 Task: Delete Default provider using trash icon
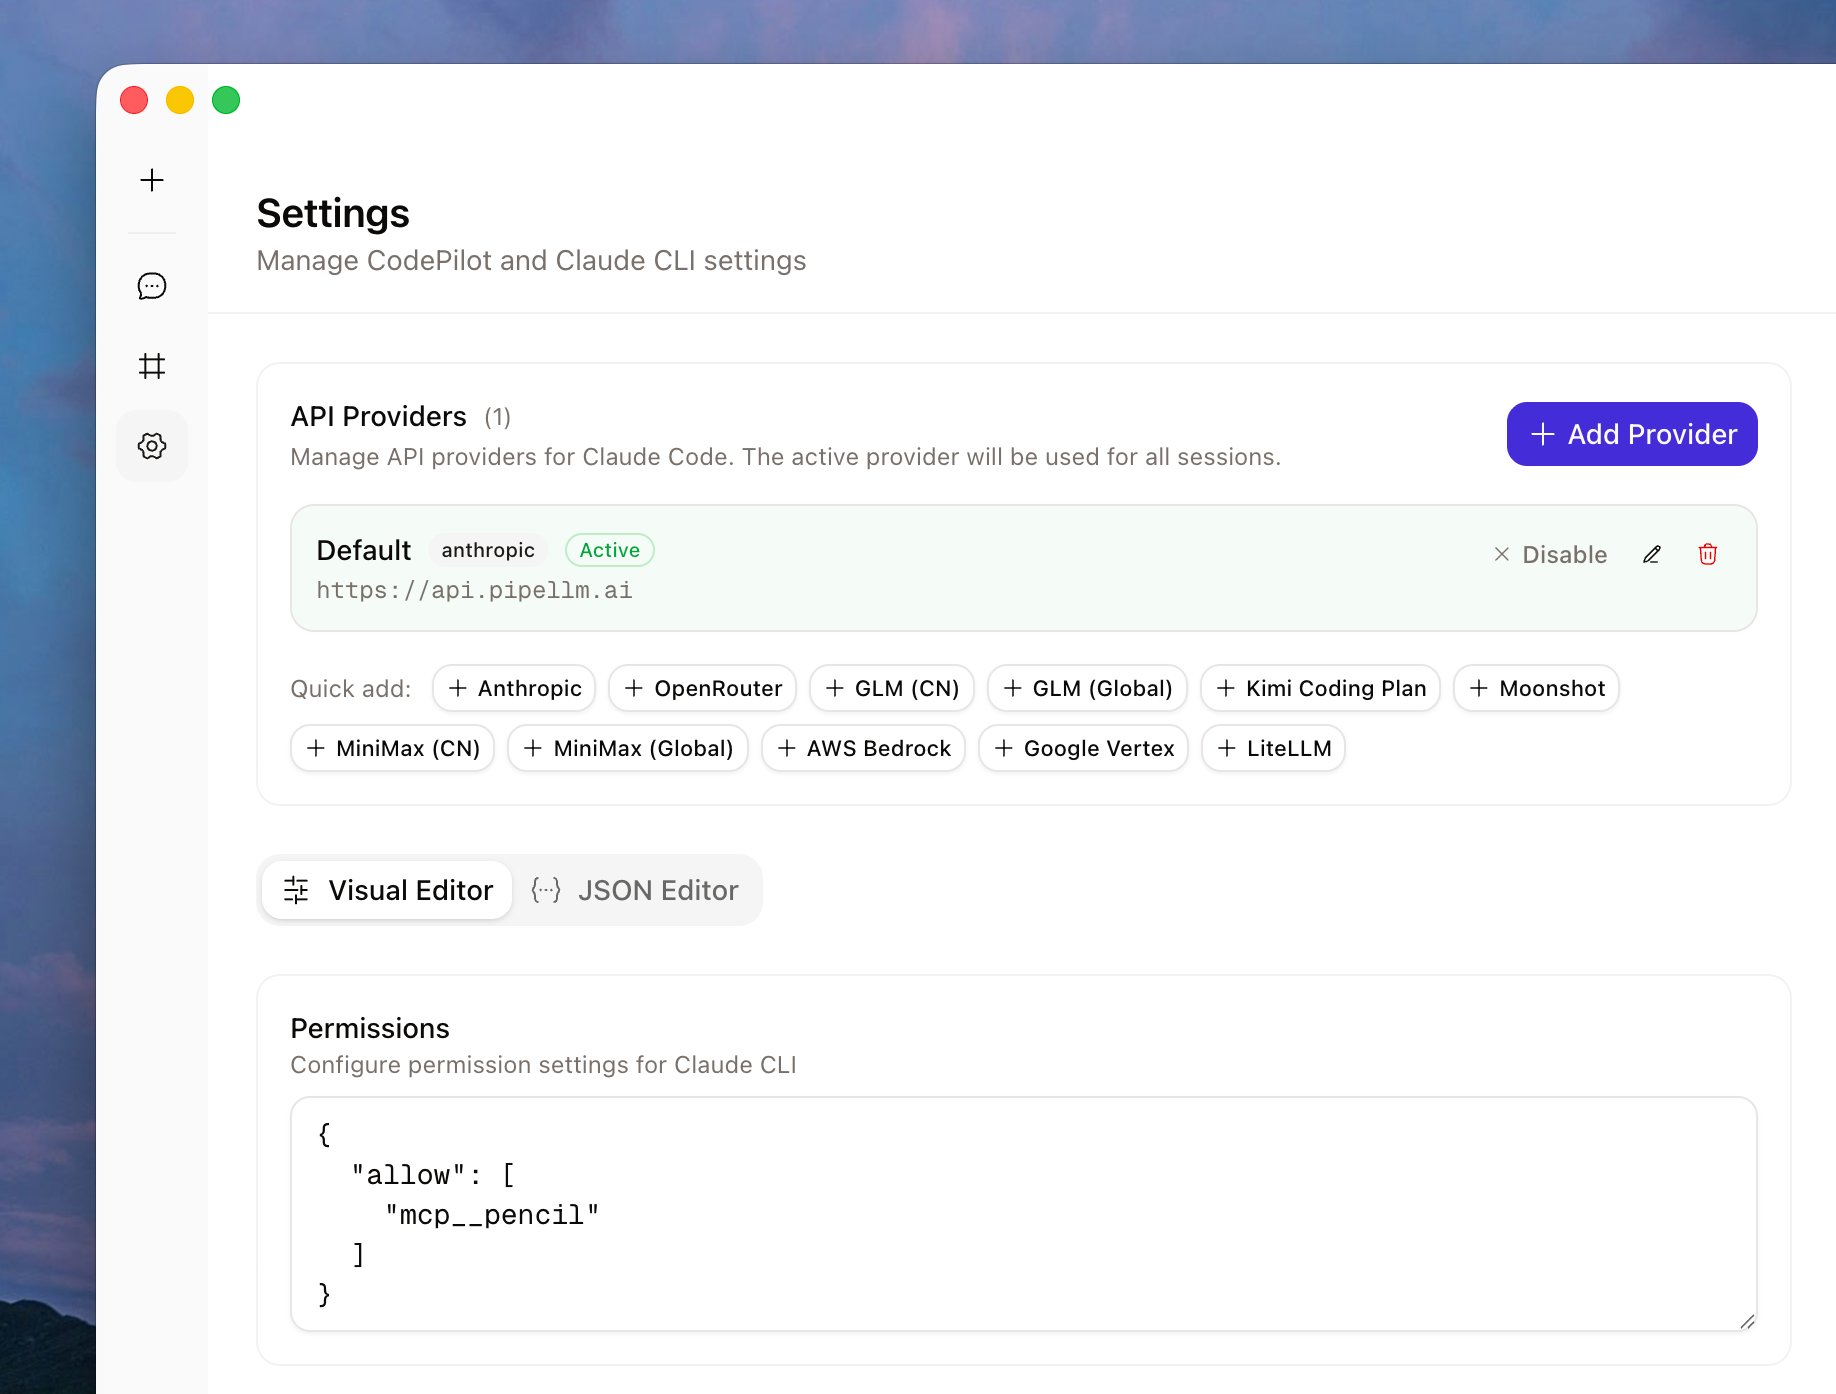click(x=1708, y=554)
